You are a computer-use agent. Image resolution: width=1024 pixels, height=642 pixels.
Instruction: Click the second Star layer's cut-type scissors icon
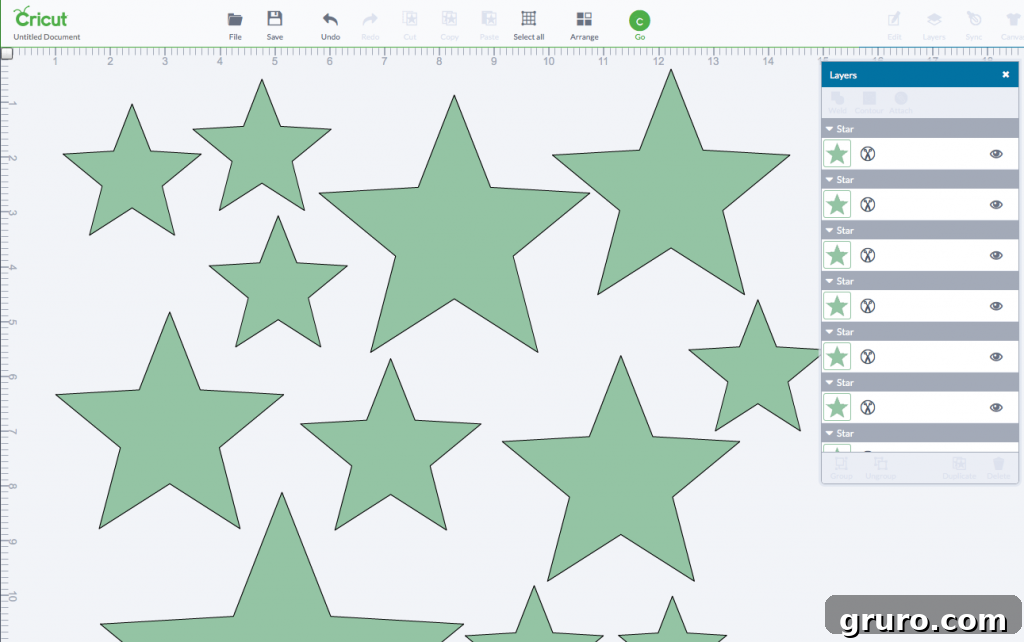click(867, 205)
